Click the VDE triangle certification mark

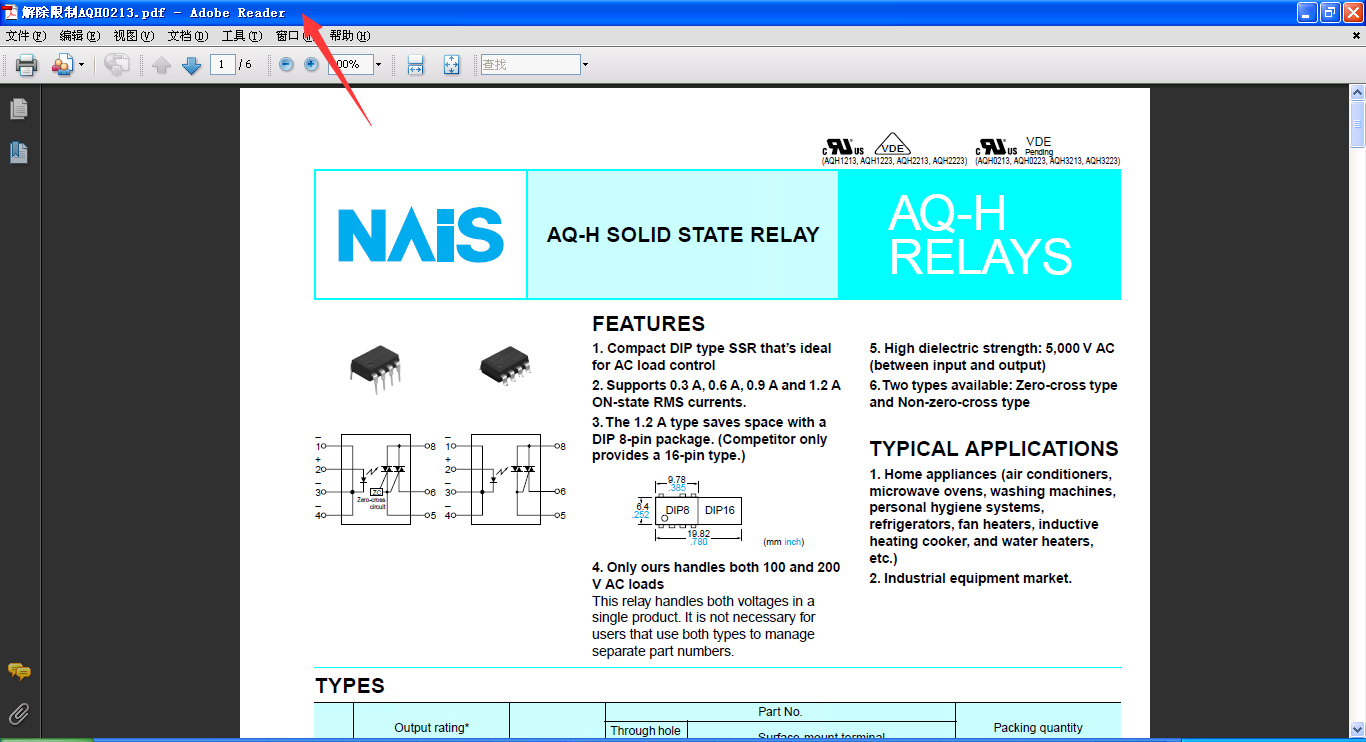(x=892, y=144)
